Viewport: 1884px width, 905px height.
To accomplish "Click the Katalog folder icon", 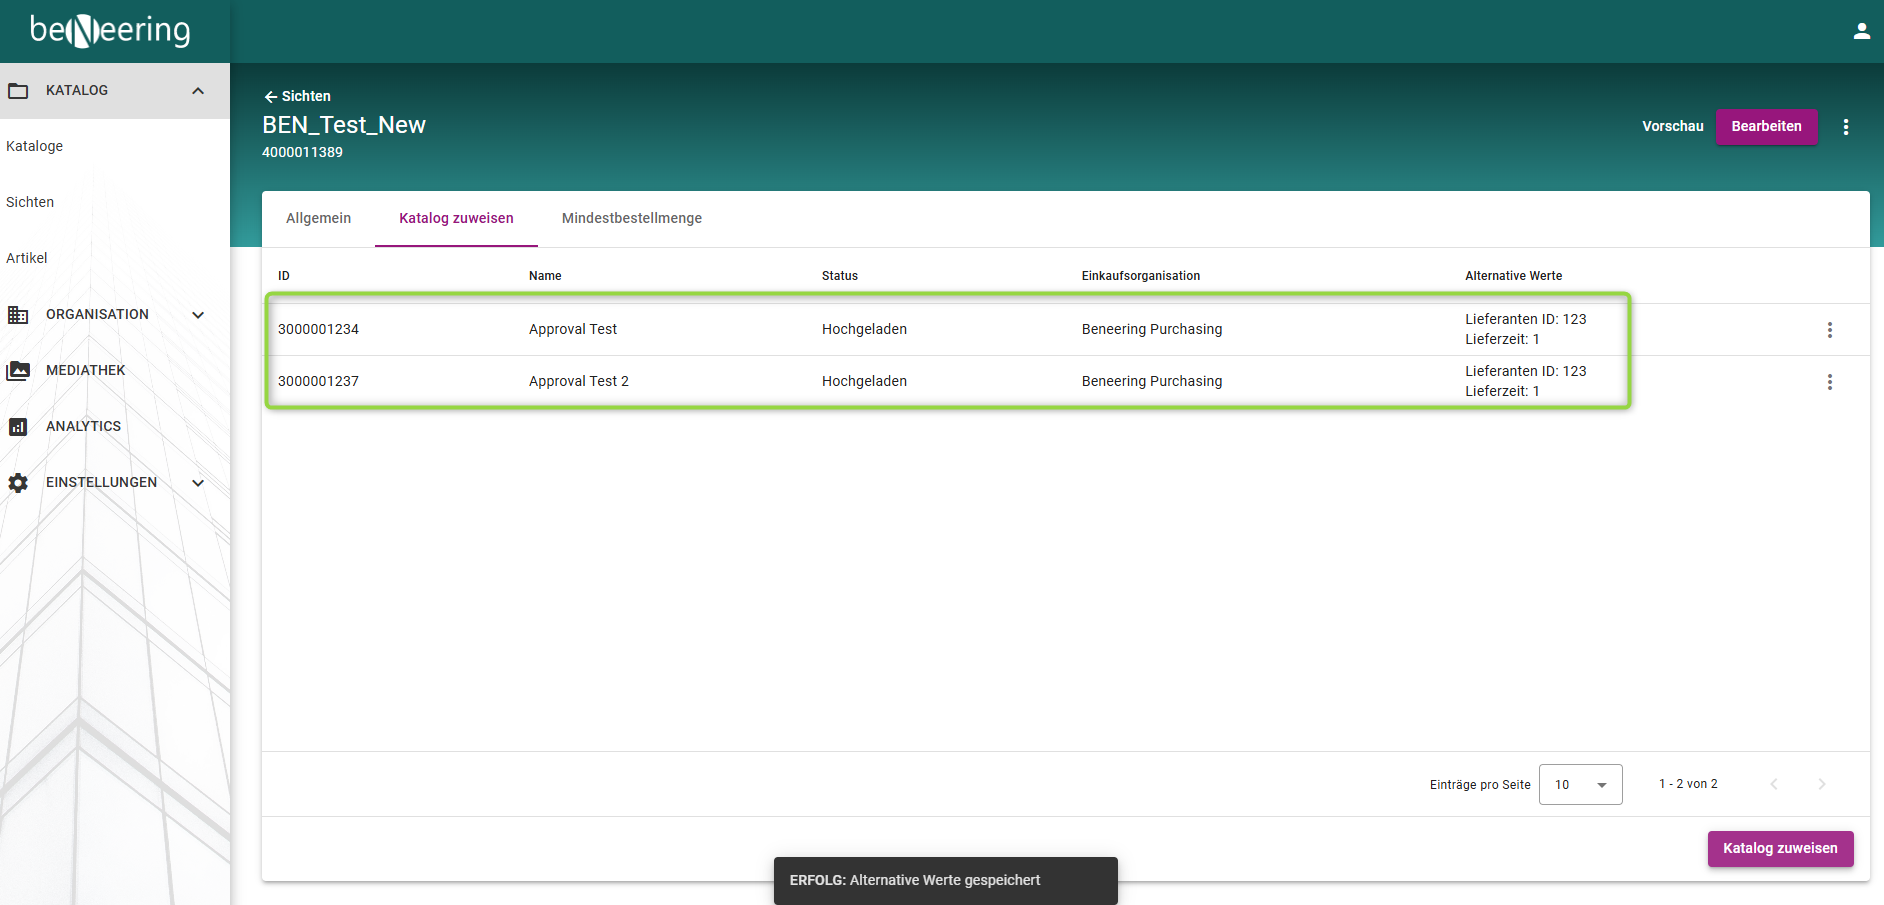I will (18, 91).
